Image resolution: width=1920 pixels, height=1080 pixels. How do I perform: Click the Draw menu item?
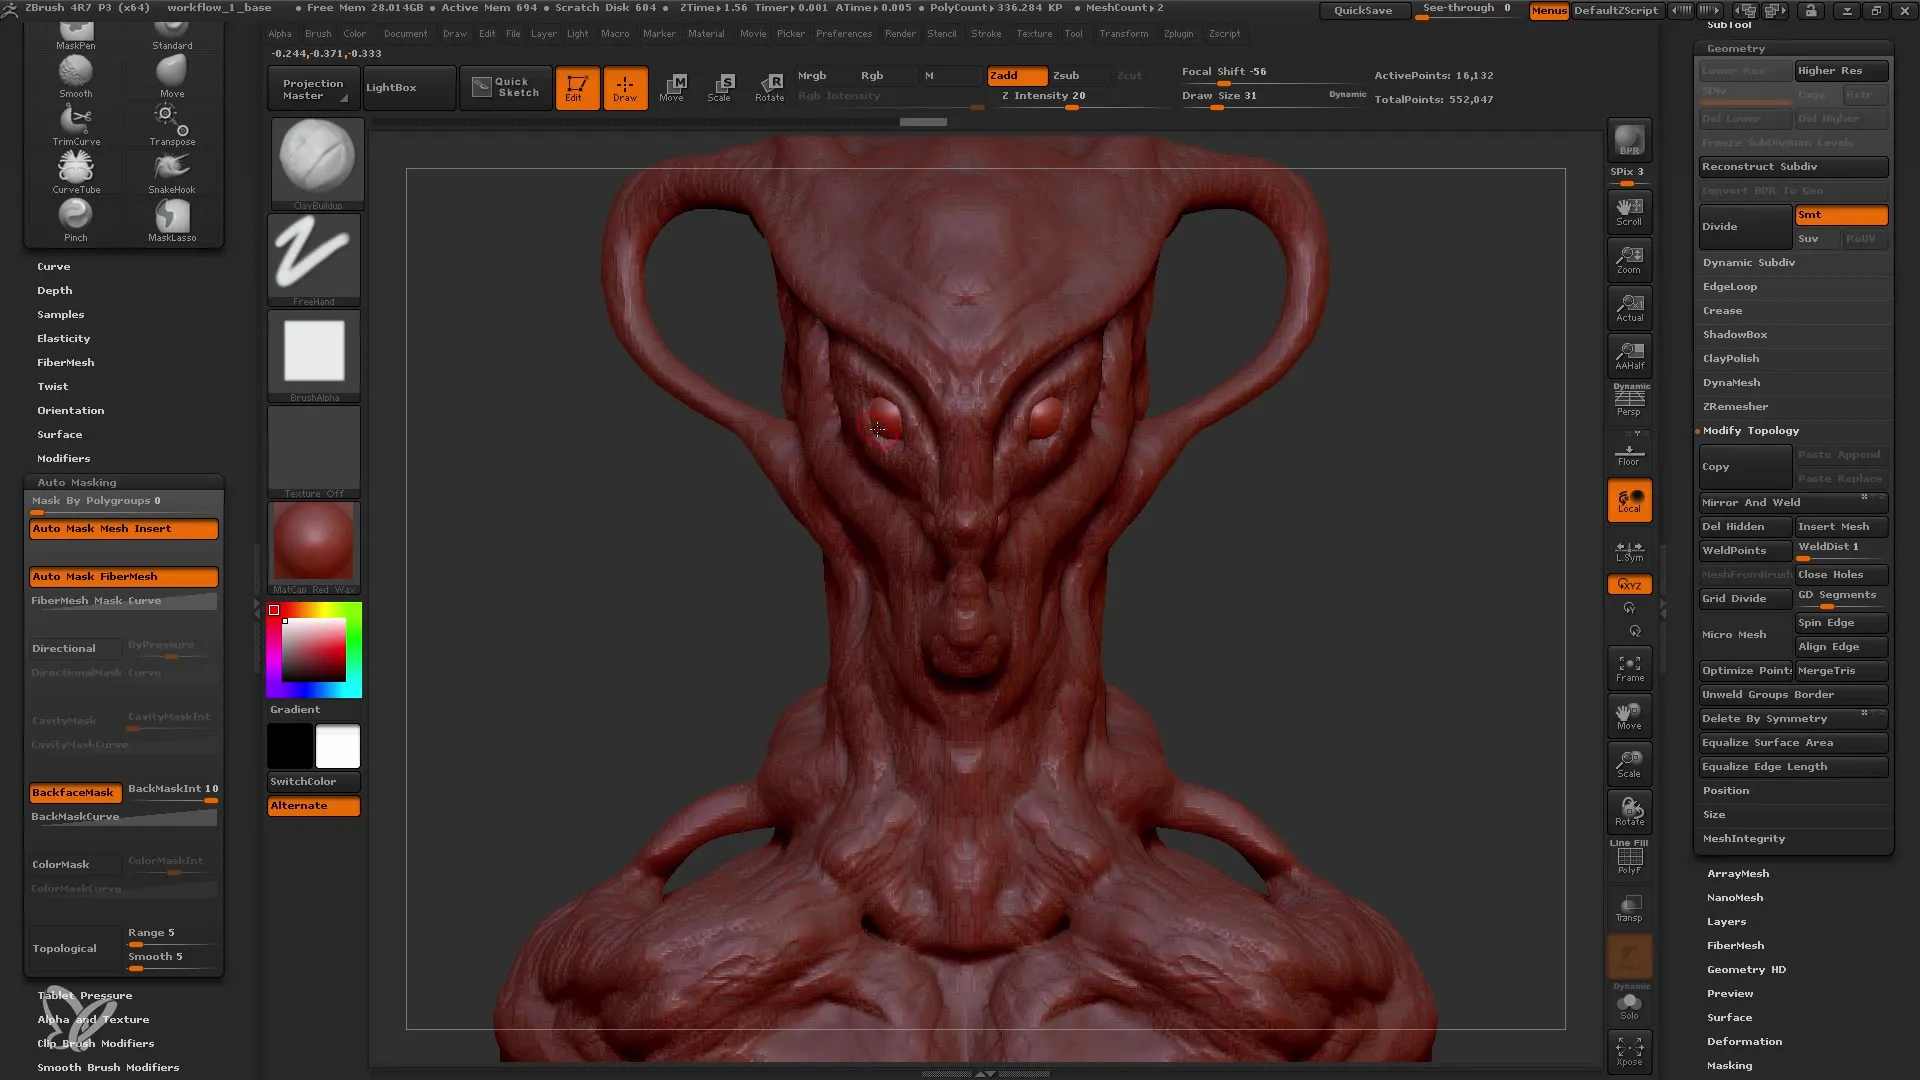tap(452, 33)
